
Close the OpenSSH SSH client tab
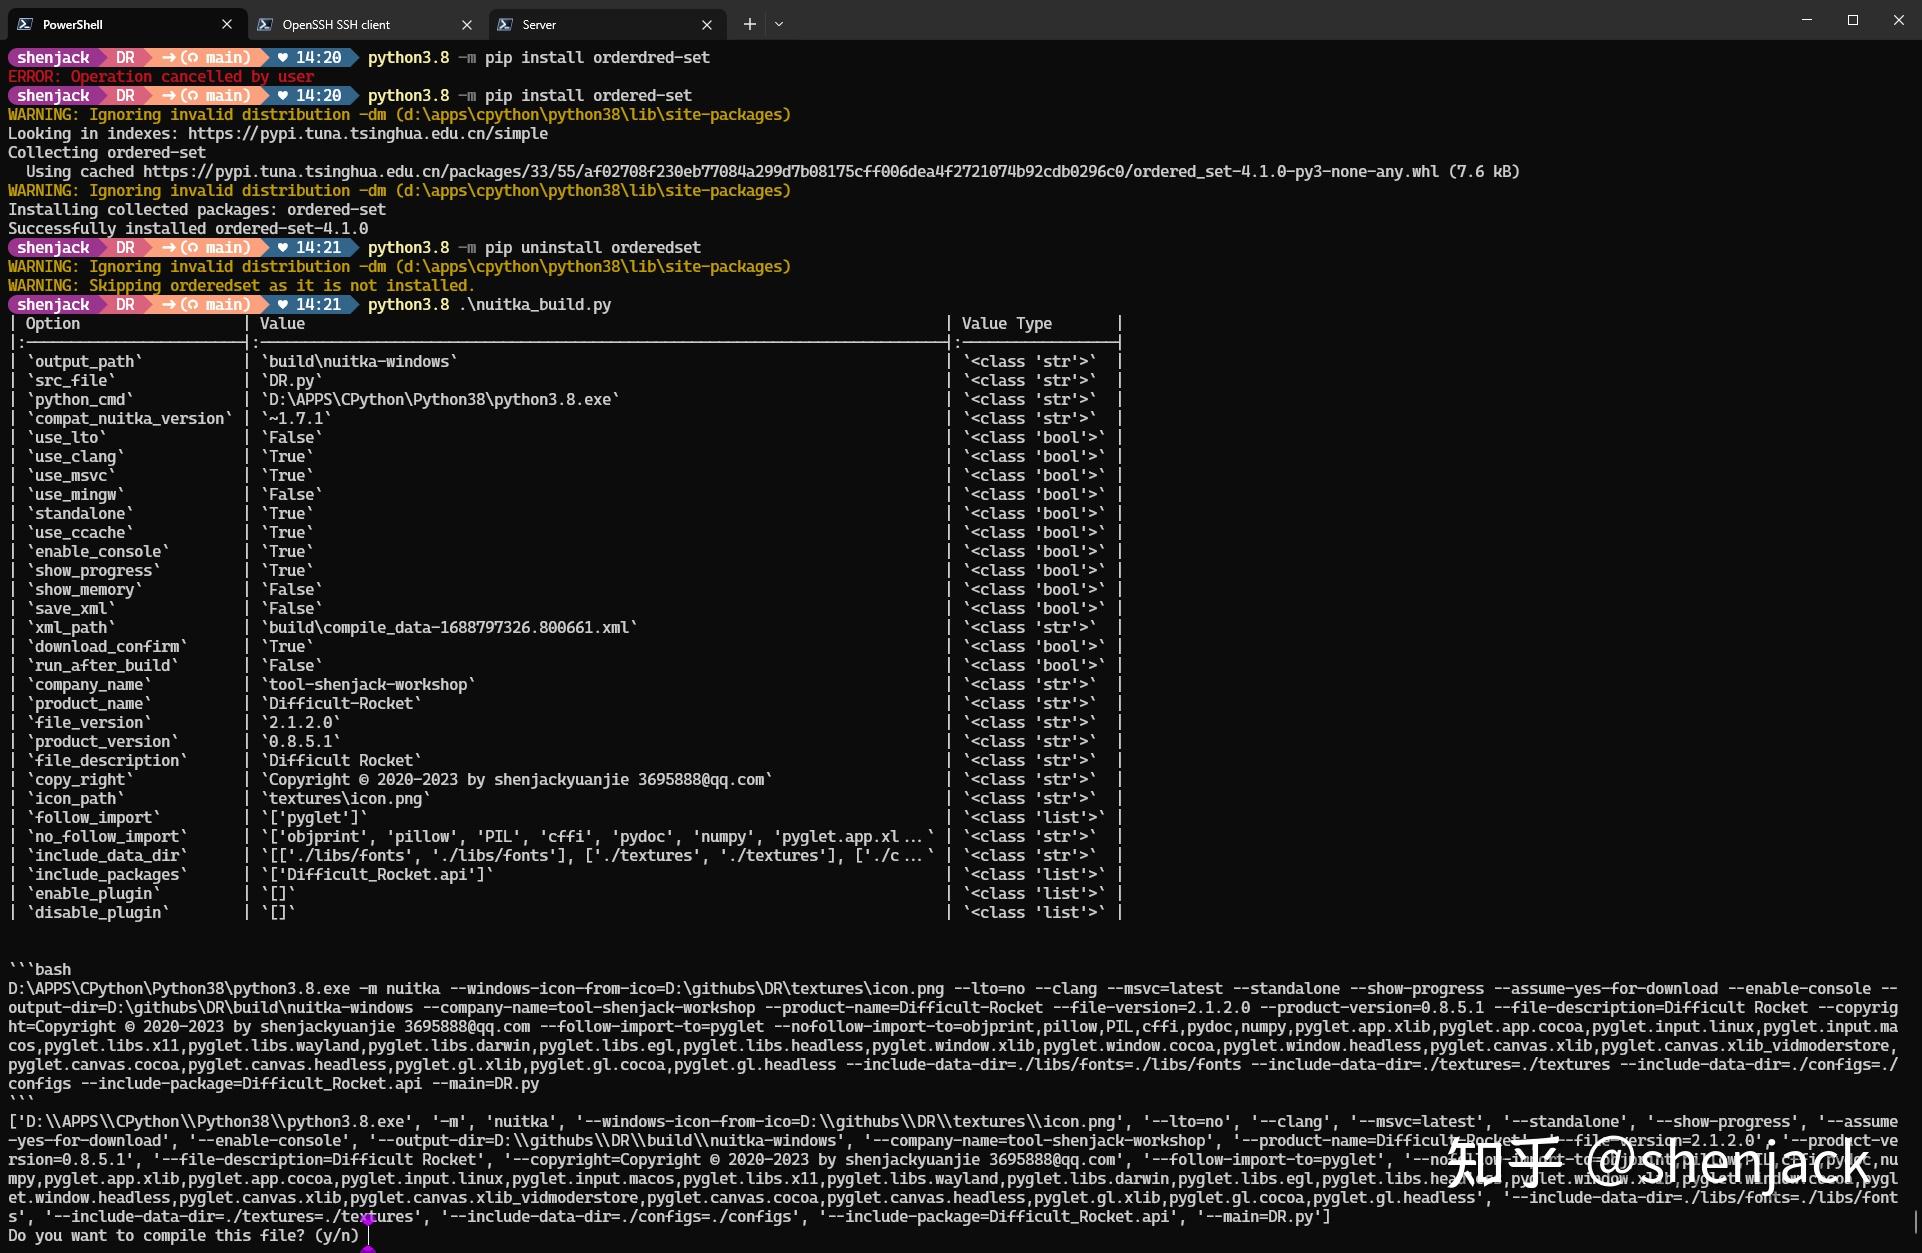467,24
